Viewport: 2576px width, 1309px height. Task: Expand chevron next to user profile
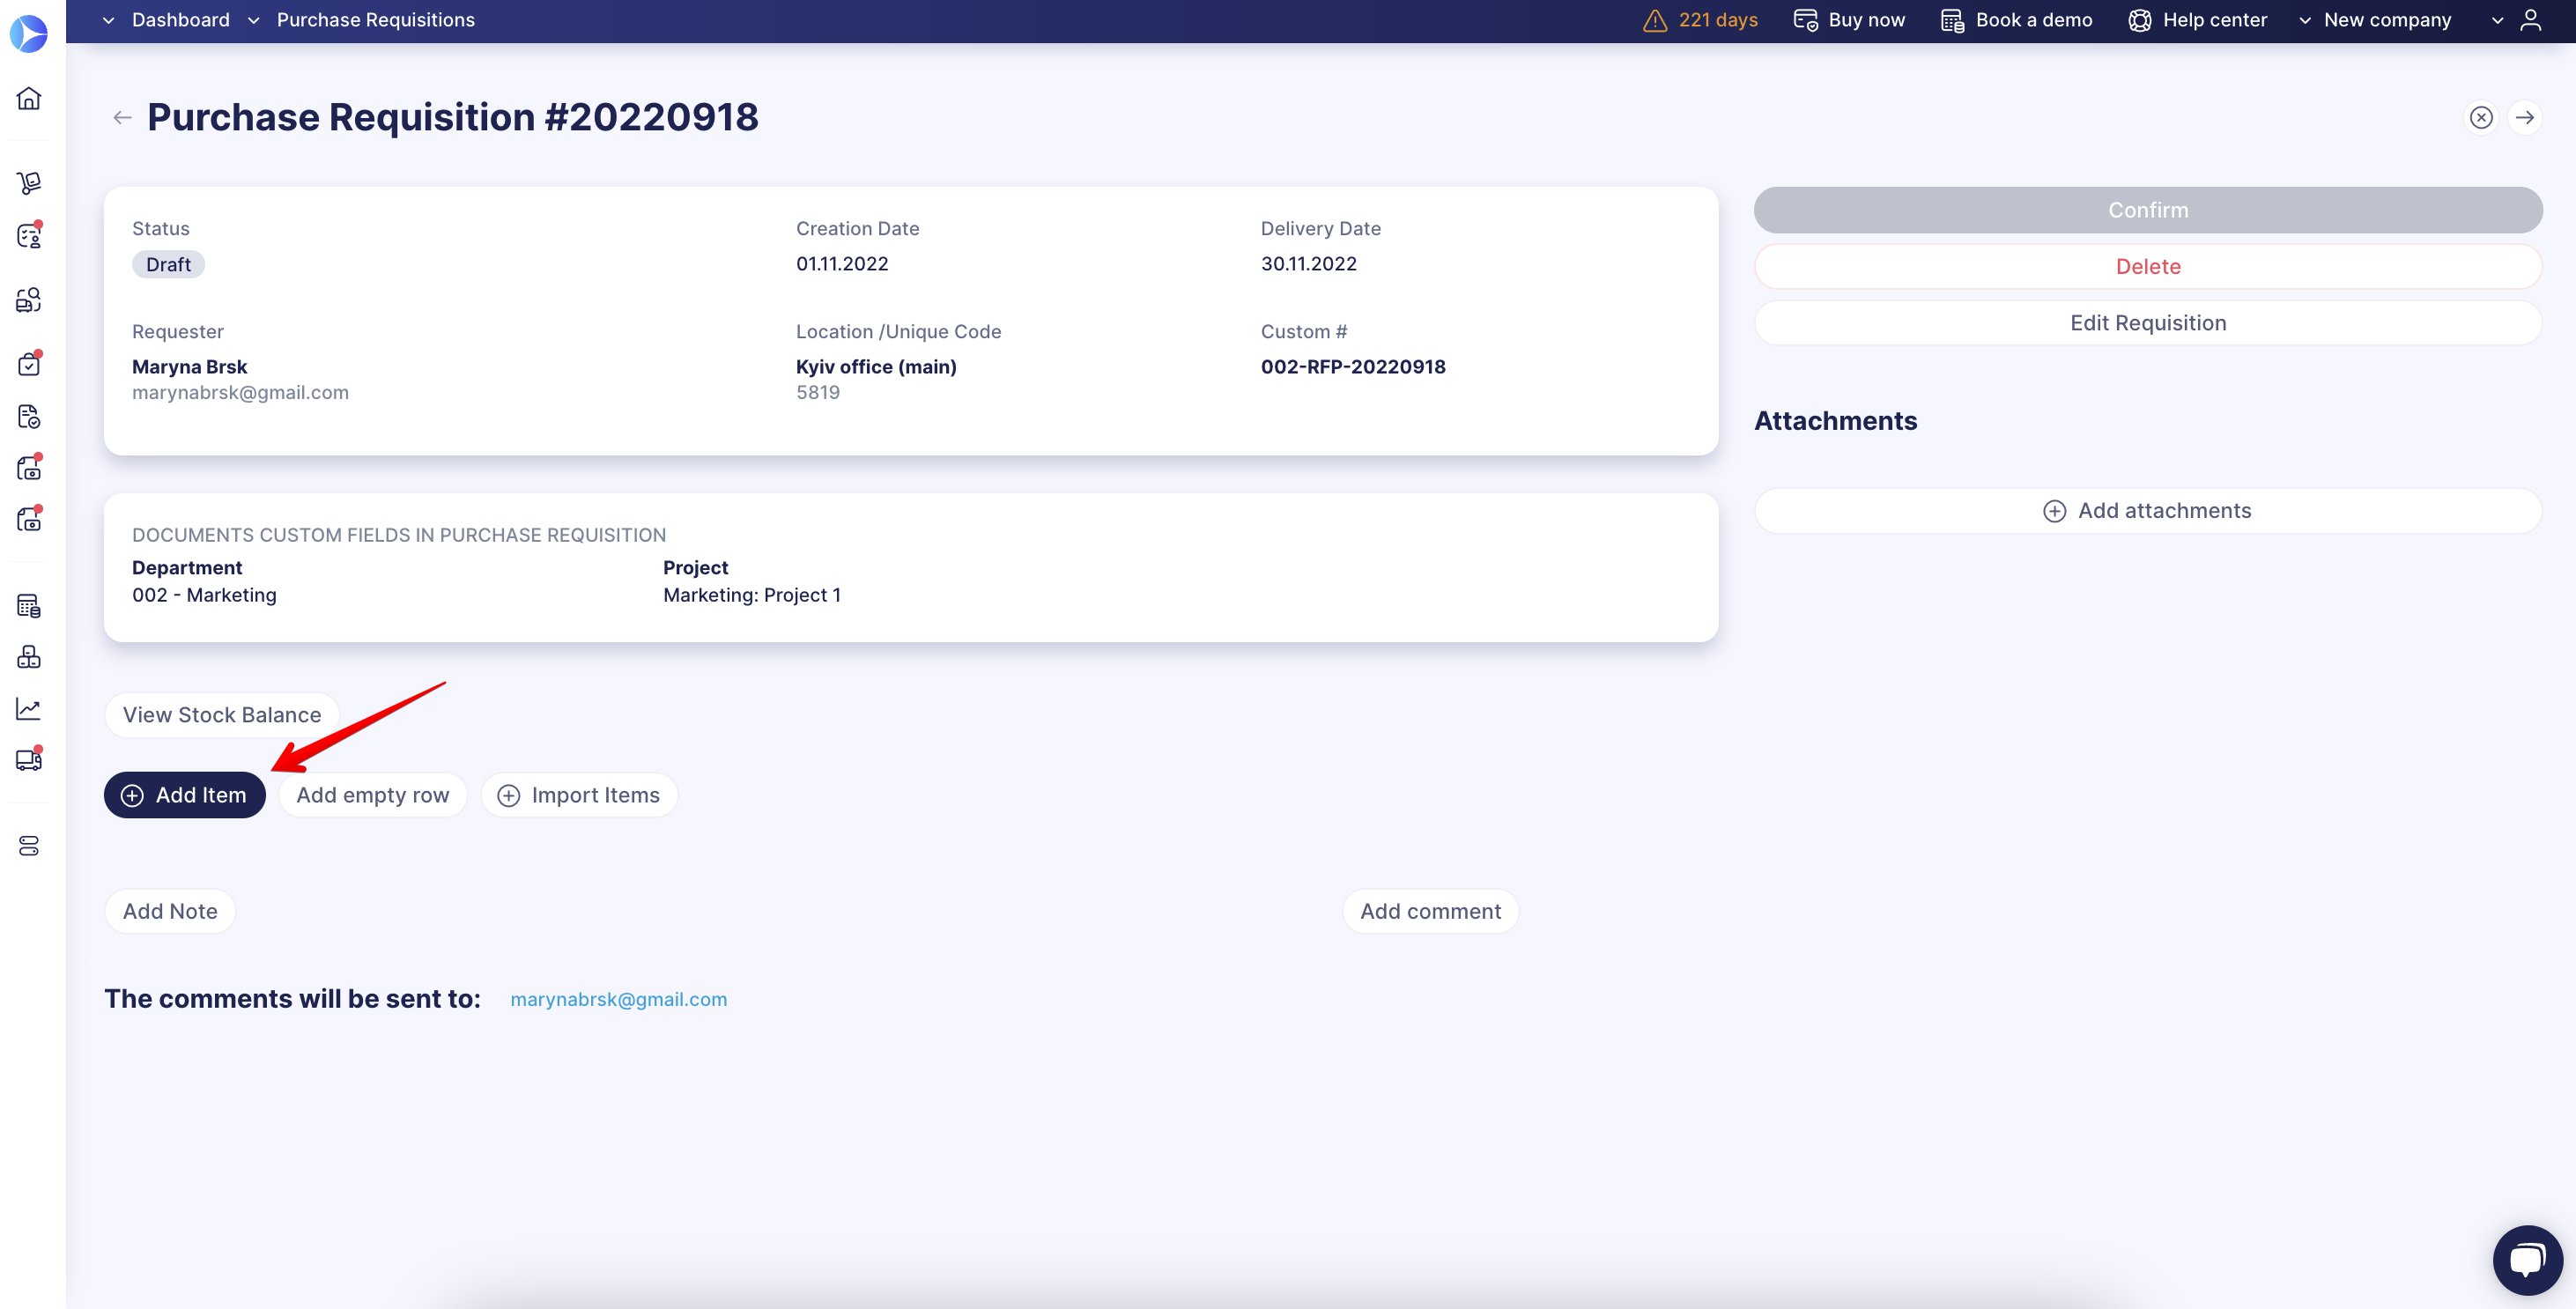2497,20
